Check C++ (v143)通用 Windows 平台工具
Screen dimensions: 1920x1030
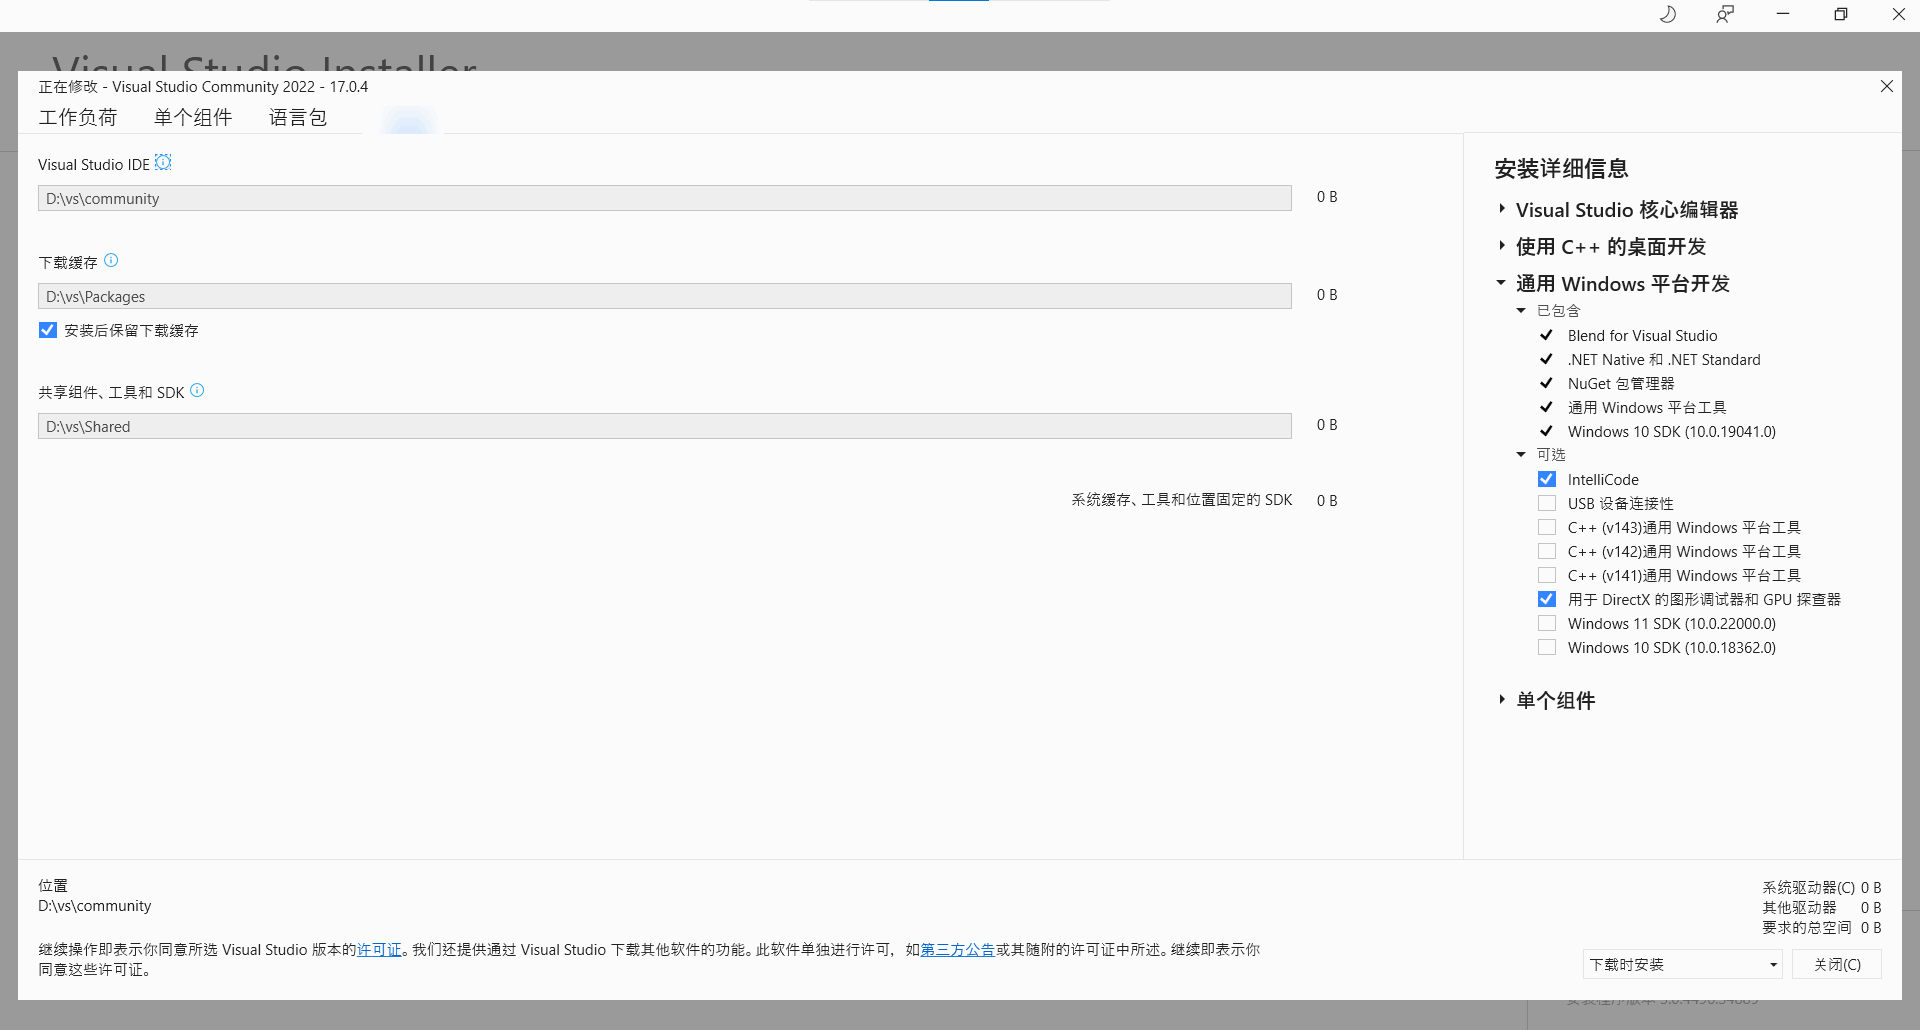[x=1547, y=527]
